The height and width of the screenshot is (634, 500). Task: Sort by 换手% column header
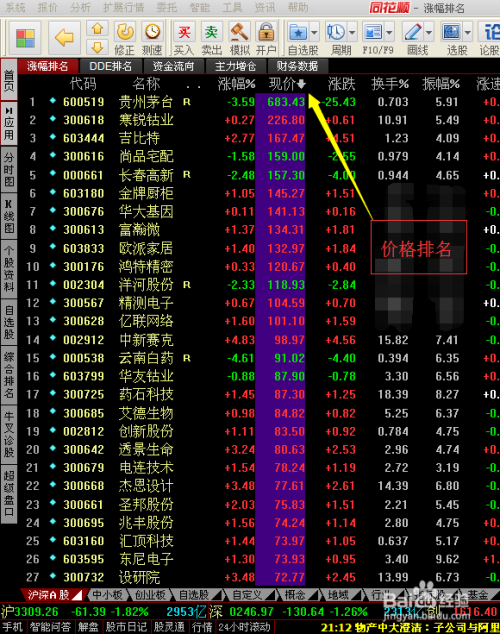(x=390, y=84)
